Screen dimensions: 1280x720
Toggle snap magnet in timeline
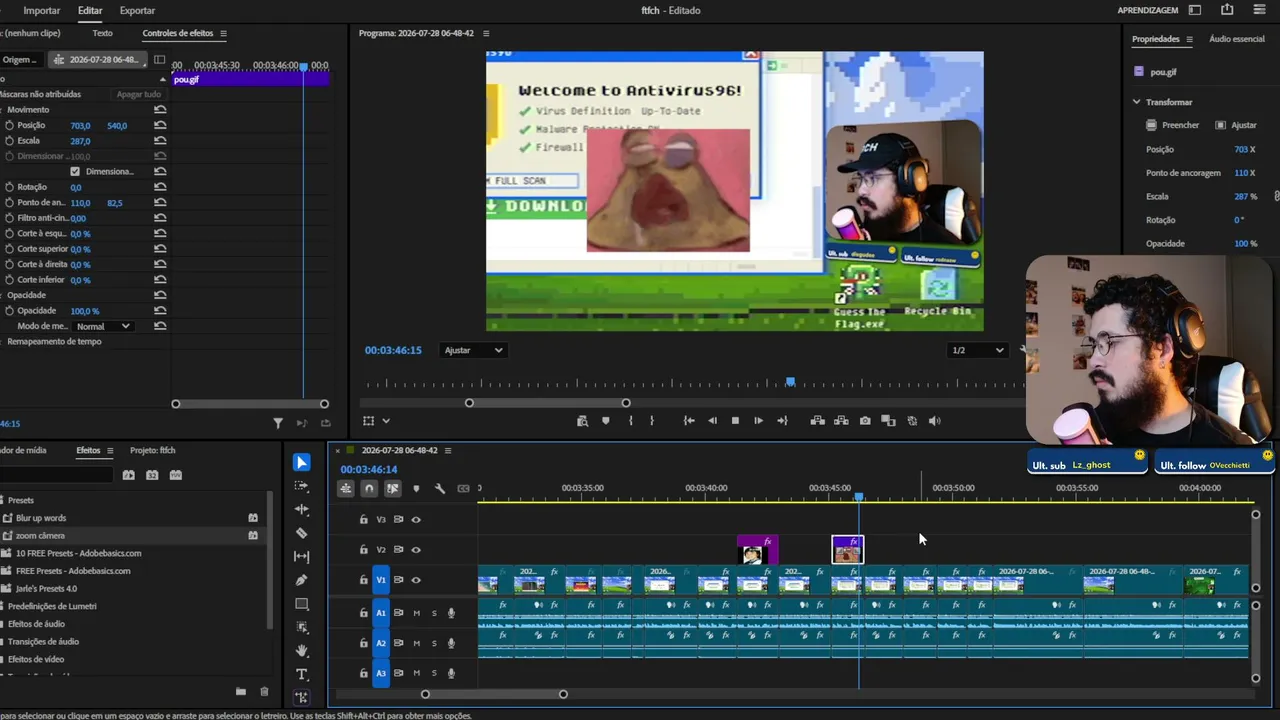(x=369, y=489)
